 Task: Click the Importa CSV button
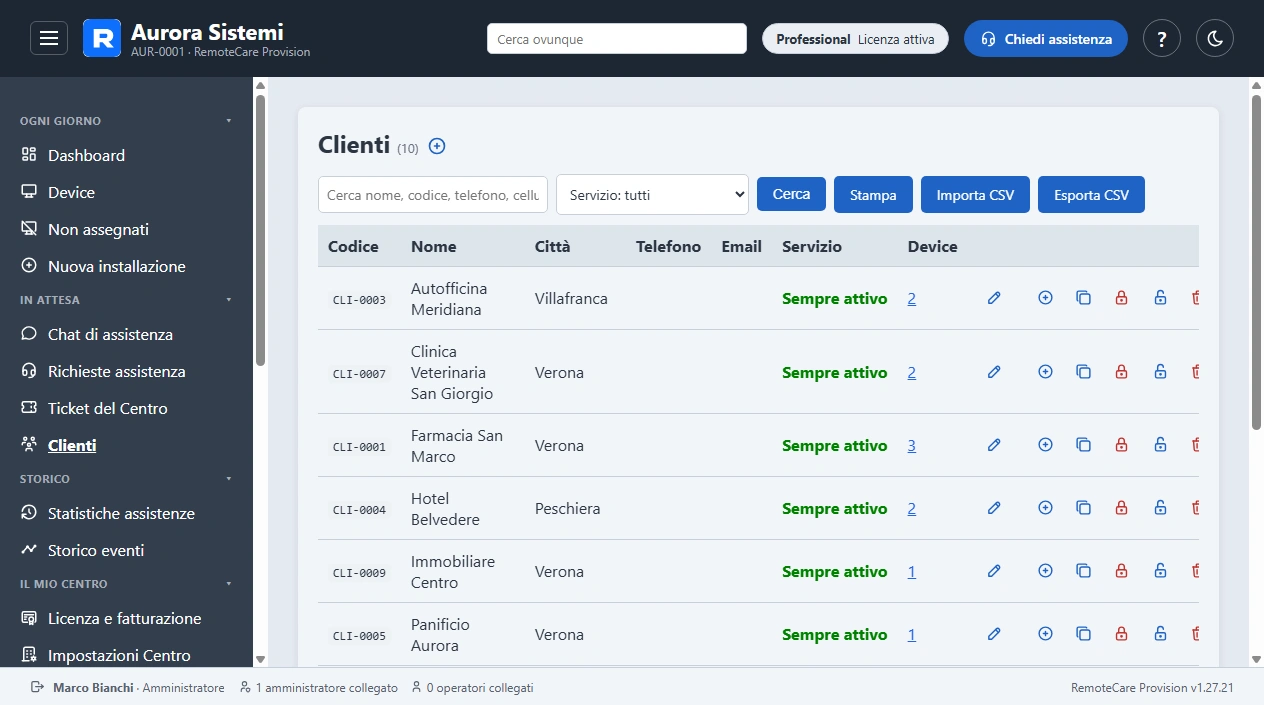[975, 195]
